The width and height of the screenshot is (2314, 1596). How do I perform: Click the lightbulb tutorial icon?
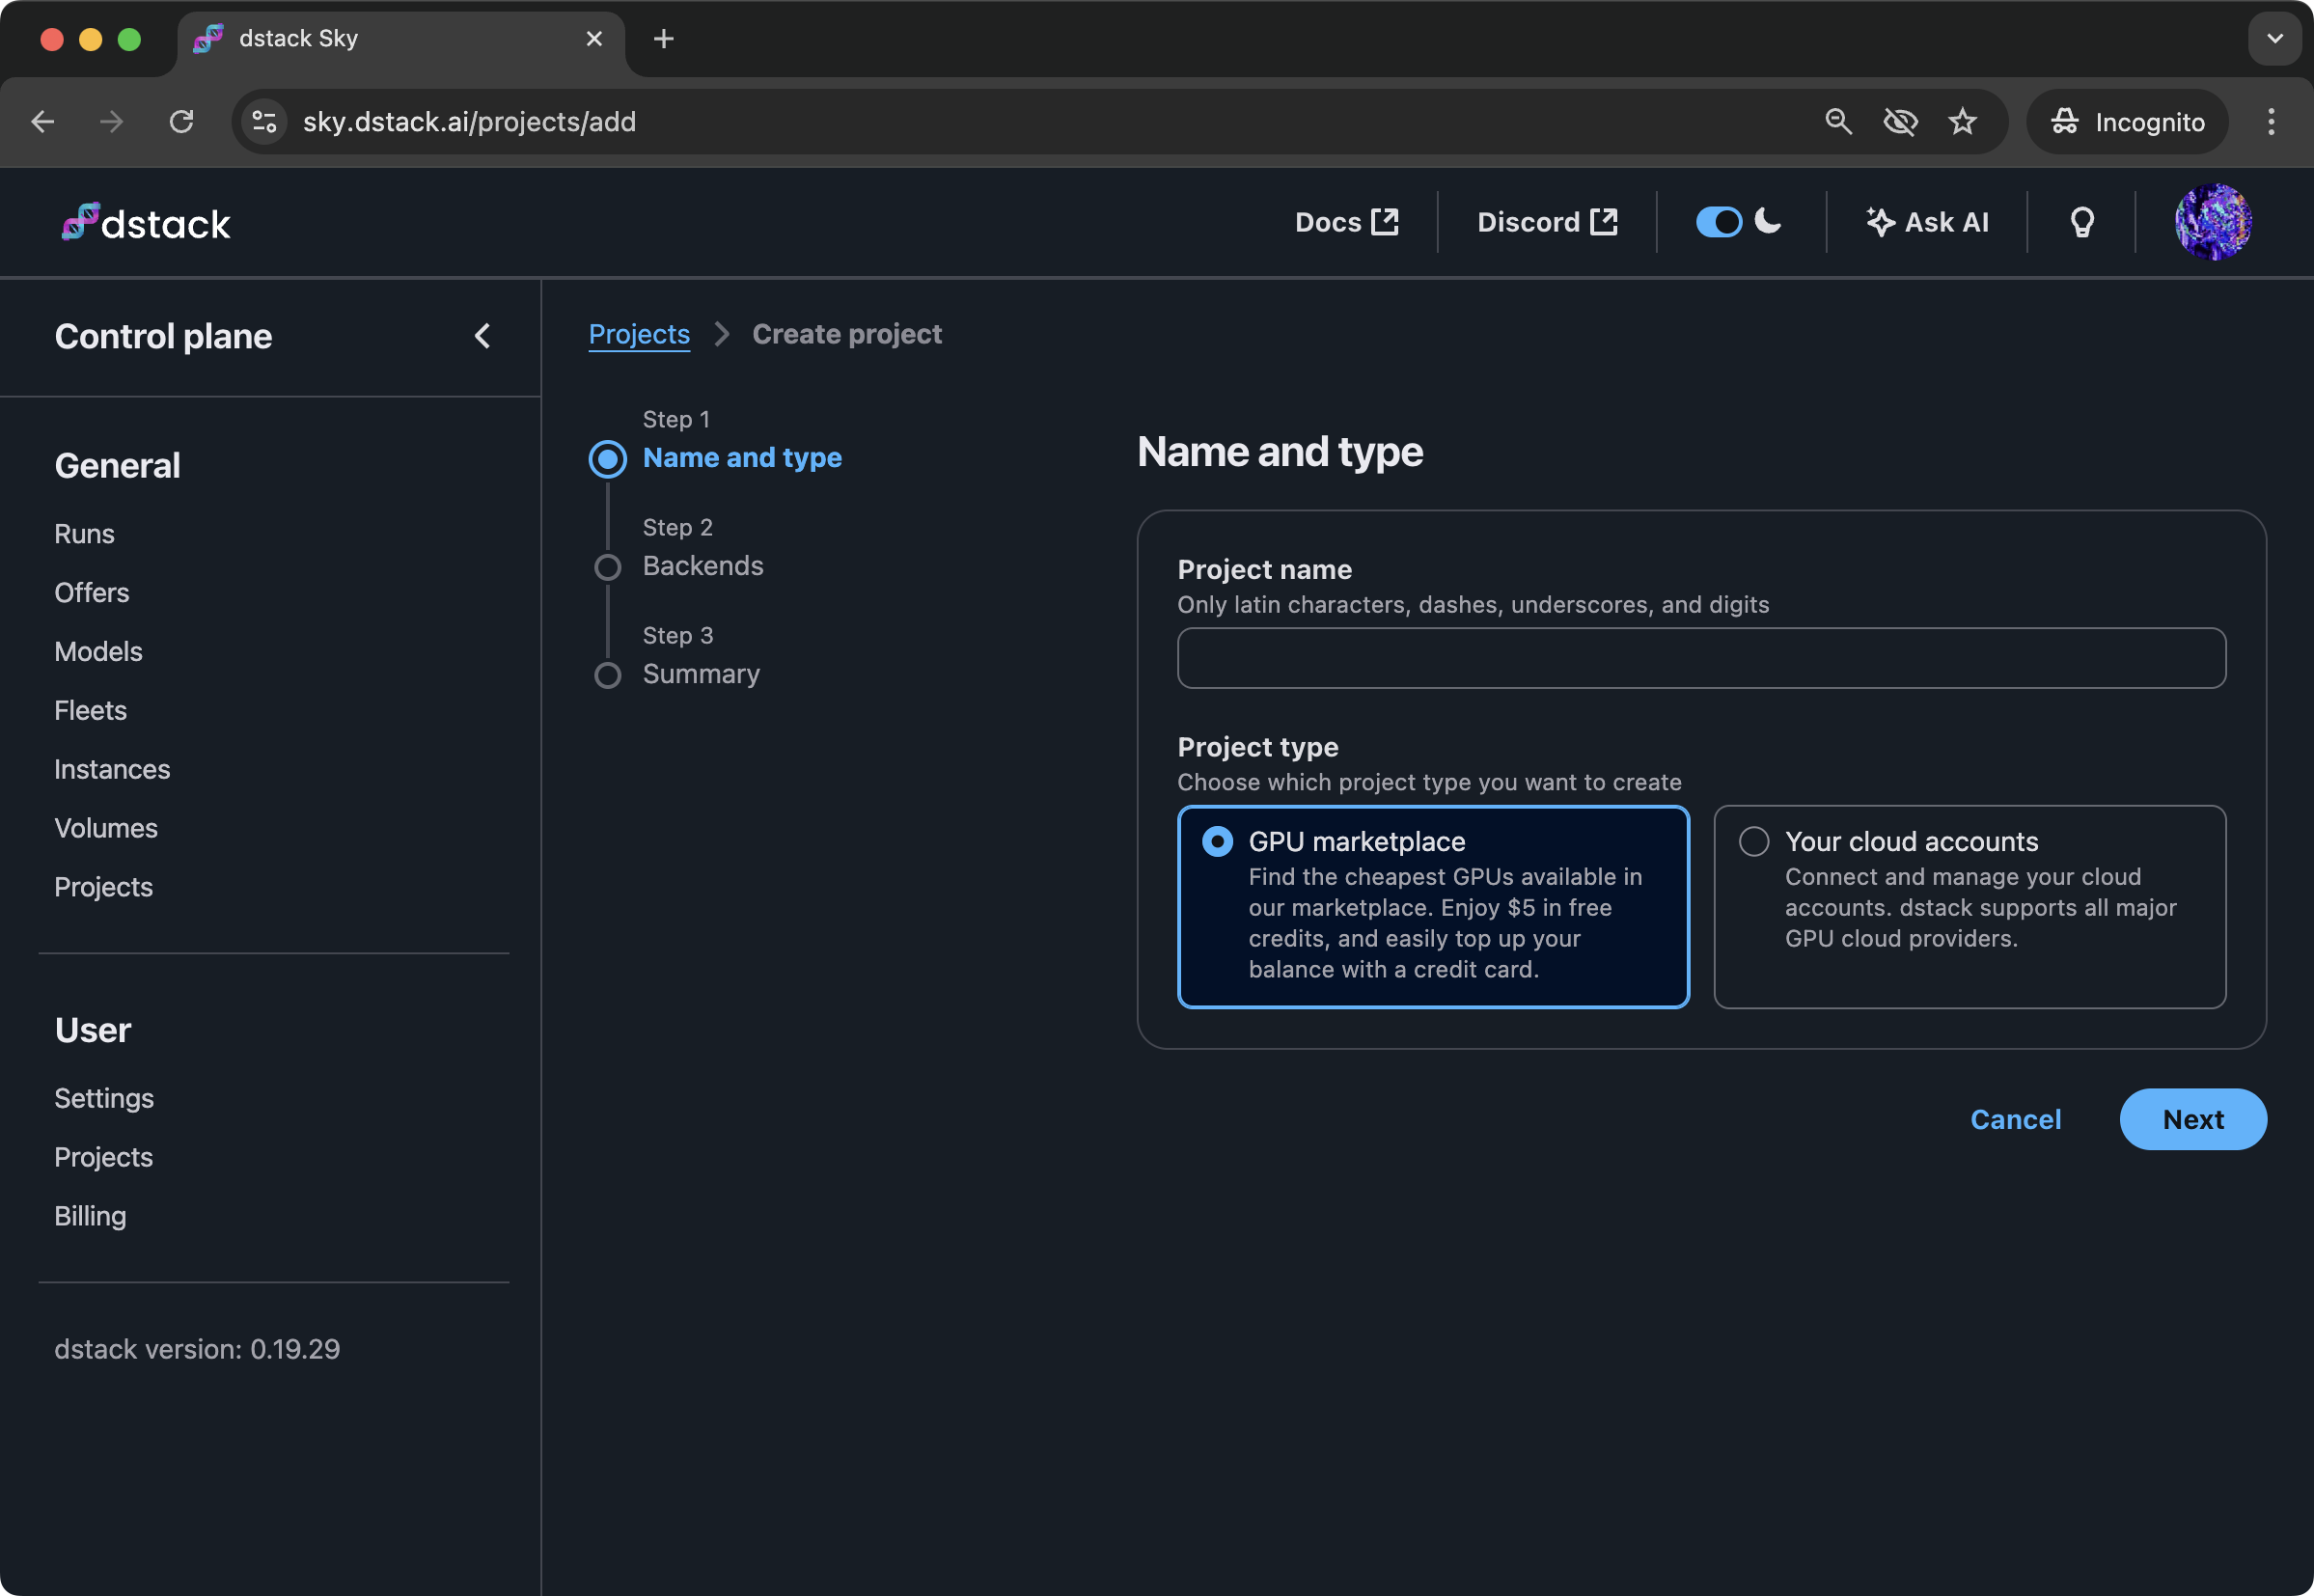[2081, 222]
